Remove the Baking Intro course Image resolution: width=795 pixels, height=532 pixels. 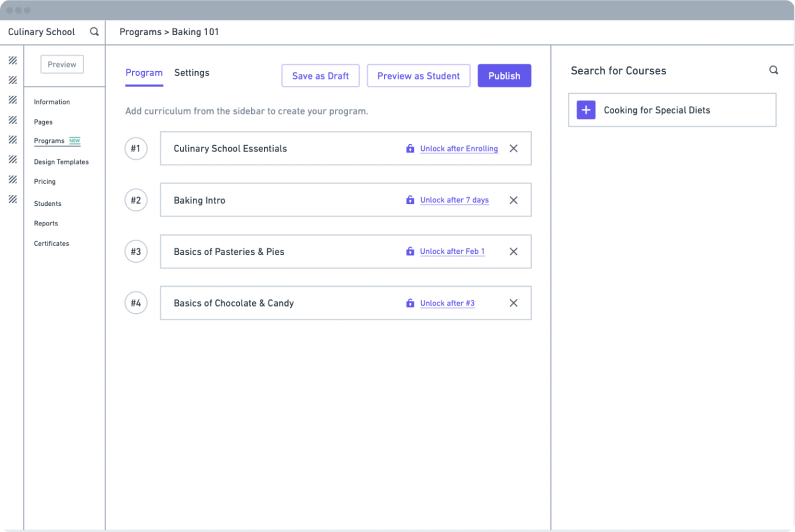pos(513,200)
